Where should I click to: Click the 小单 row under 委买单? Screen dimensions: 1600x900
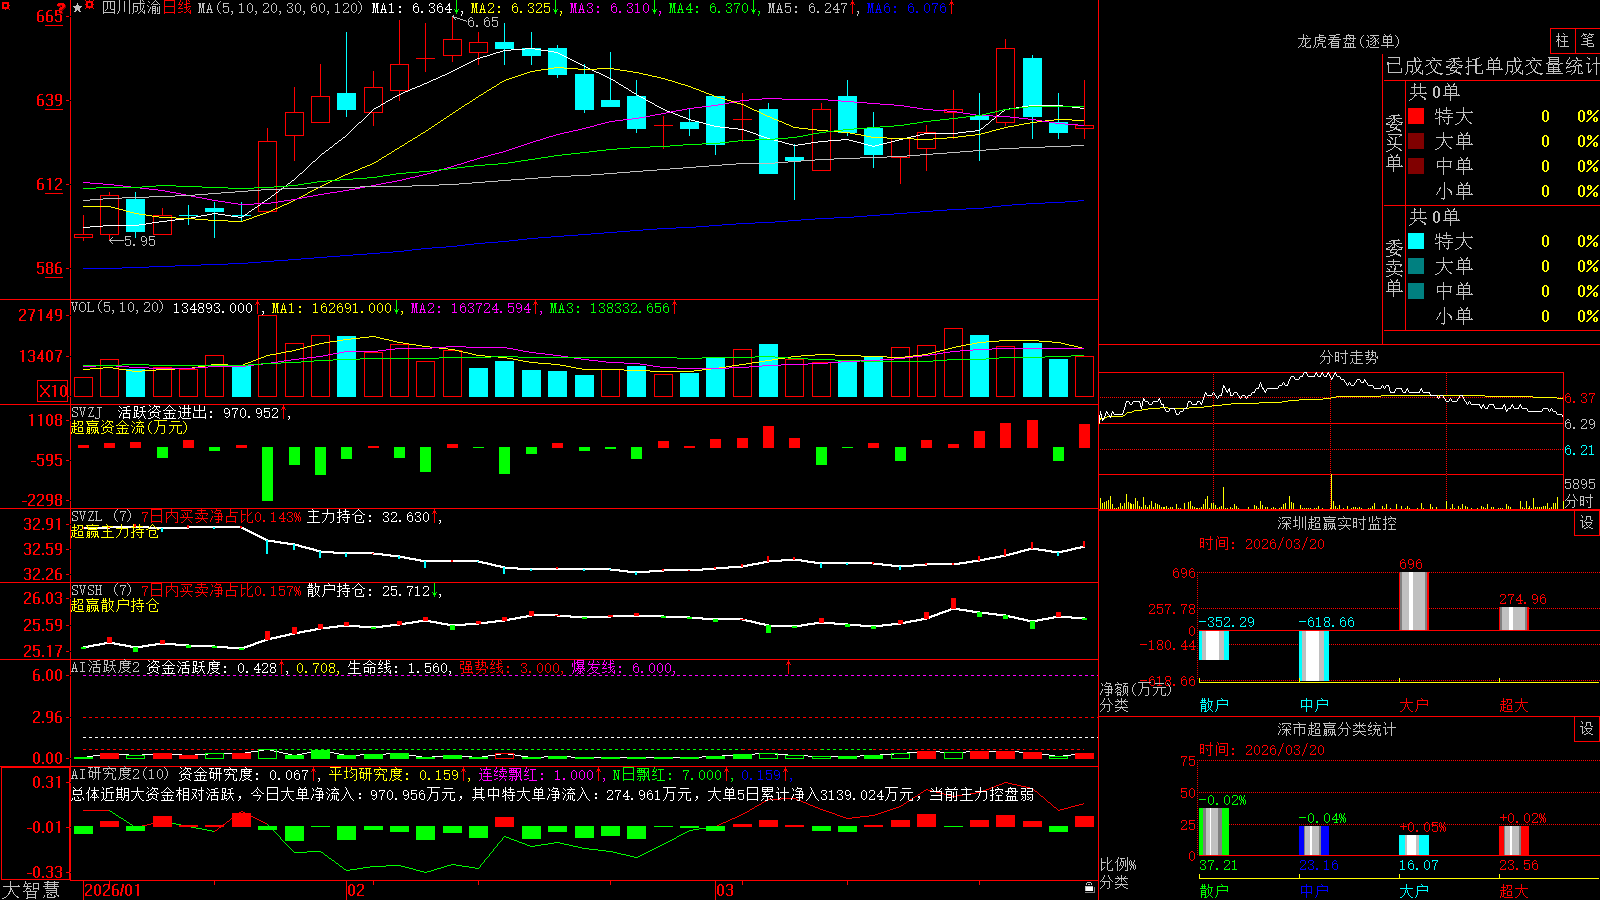click(1503, 191)
